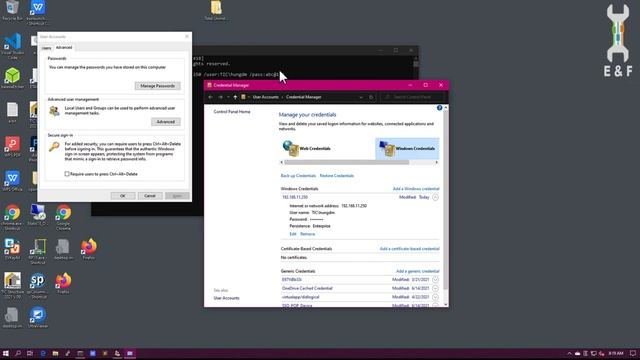Click Remove under 192.168.11.250 credential

point(307,234)
